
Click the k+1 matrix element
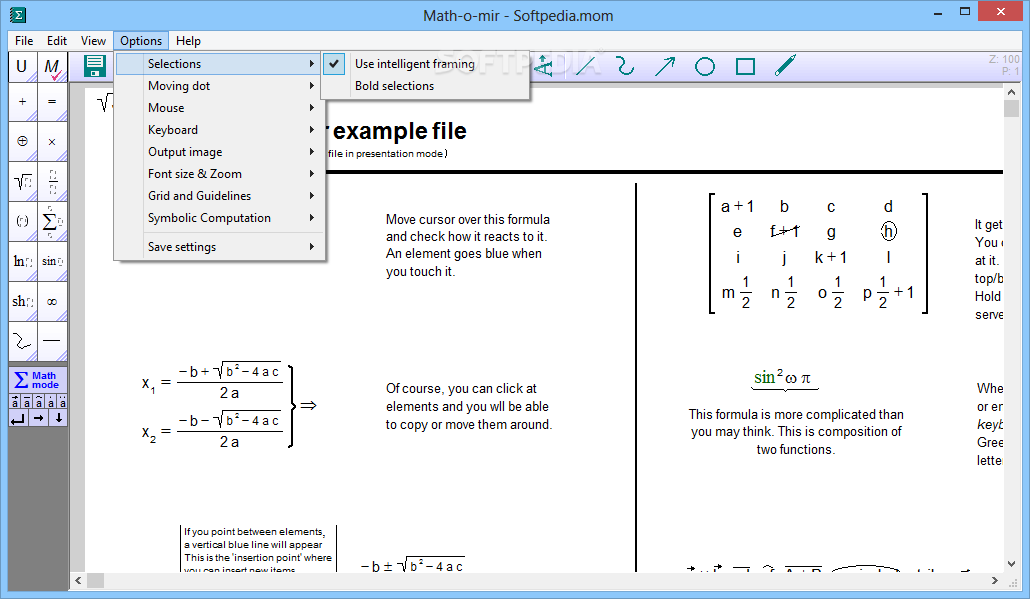(x=831, y=257)
